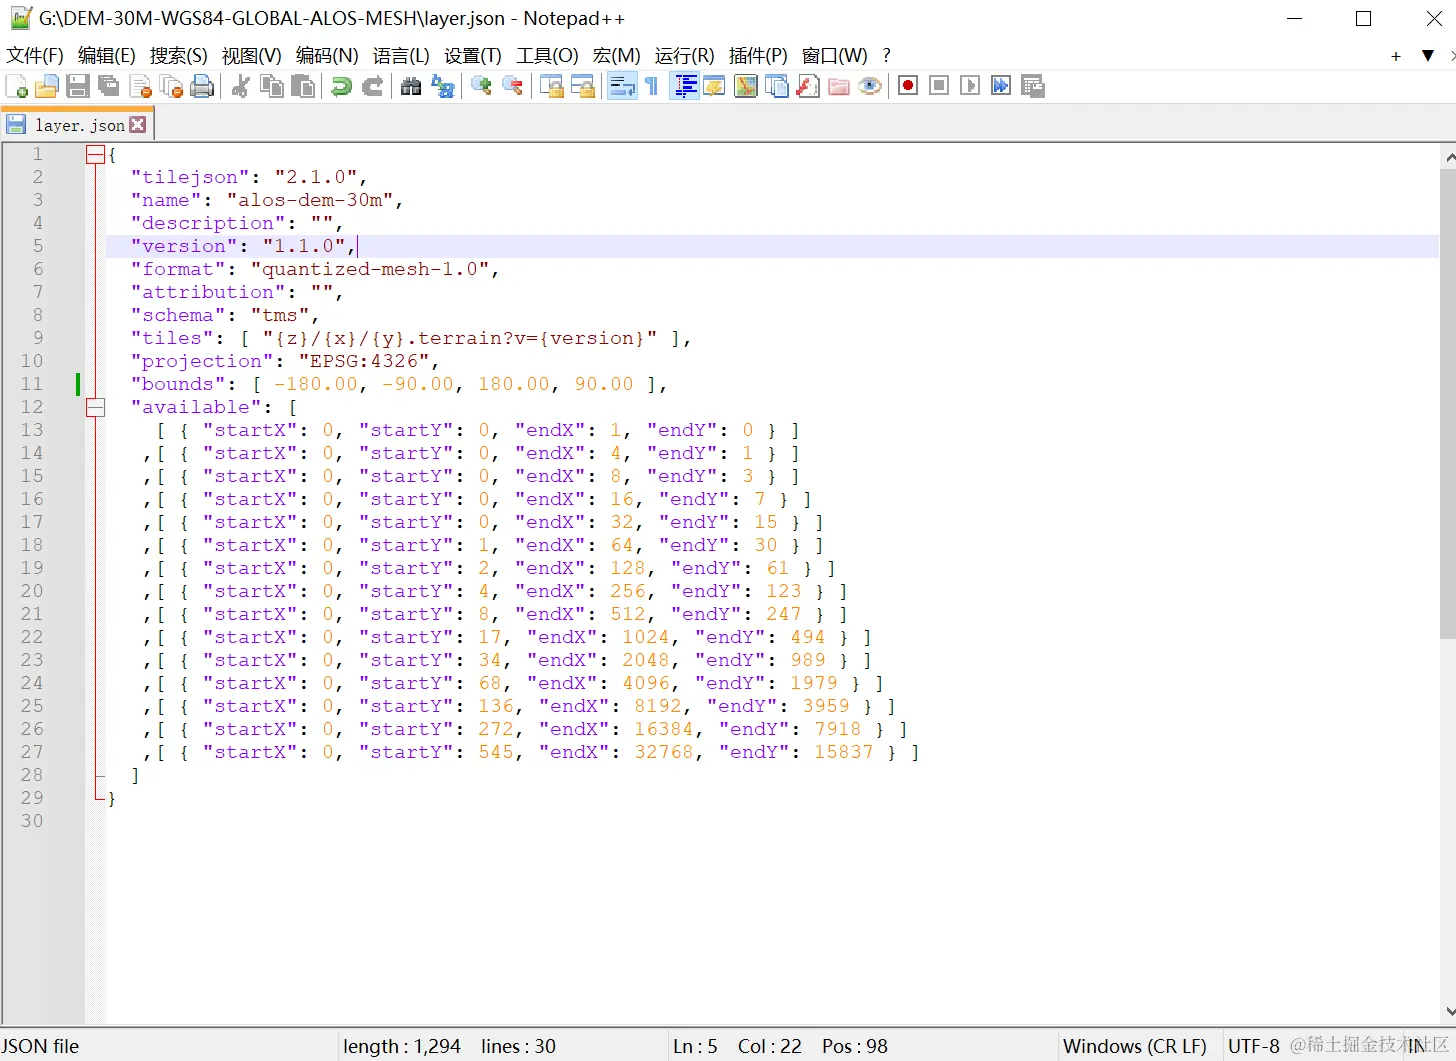
Task: Open the 编码(N) menu
Action: [x=327, y=56]
